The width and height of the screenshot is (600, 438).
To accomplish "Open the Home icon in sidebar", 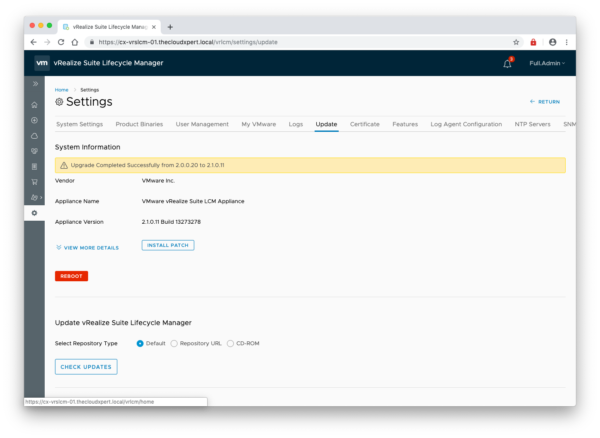I will pos(35,104).
